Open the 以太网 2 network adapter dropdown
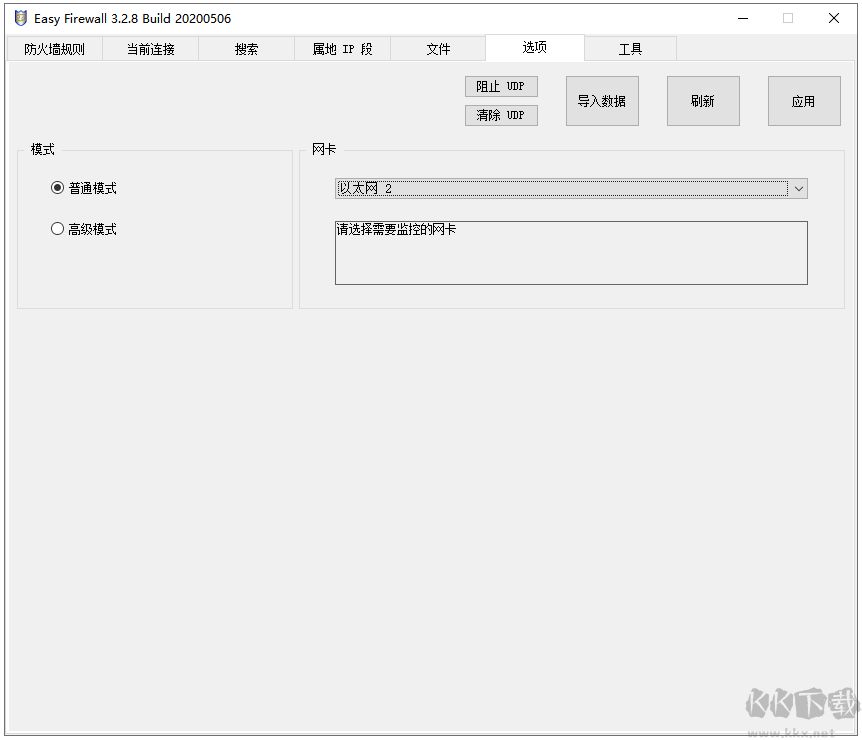Screen dimensions: 862x740 click(560, 188)
